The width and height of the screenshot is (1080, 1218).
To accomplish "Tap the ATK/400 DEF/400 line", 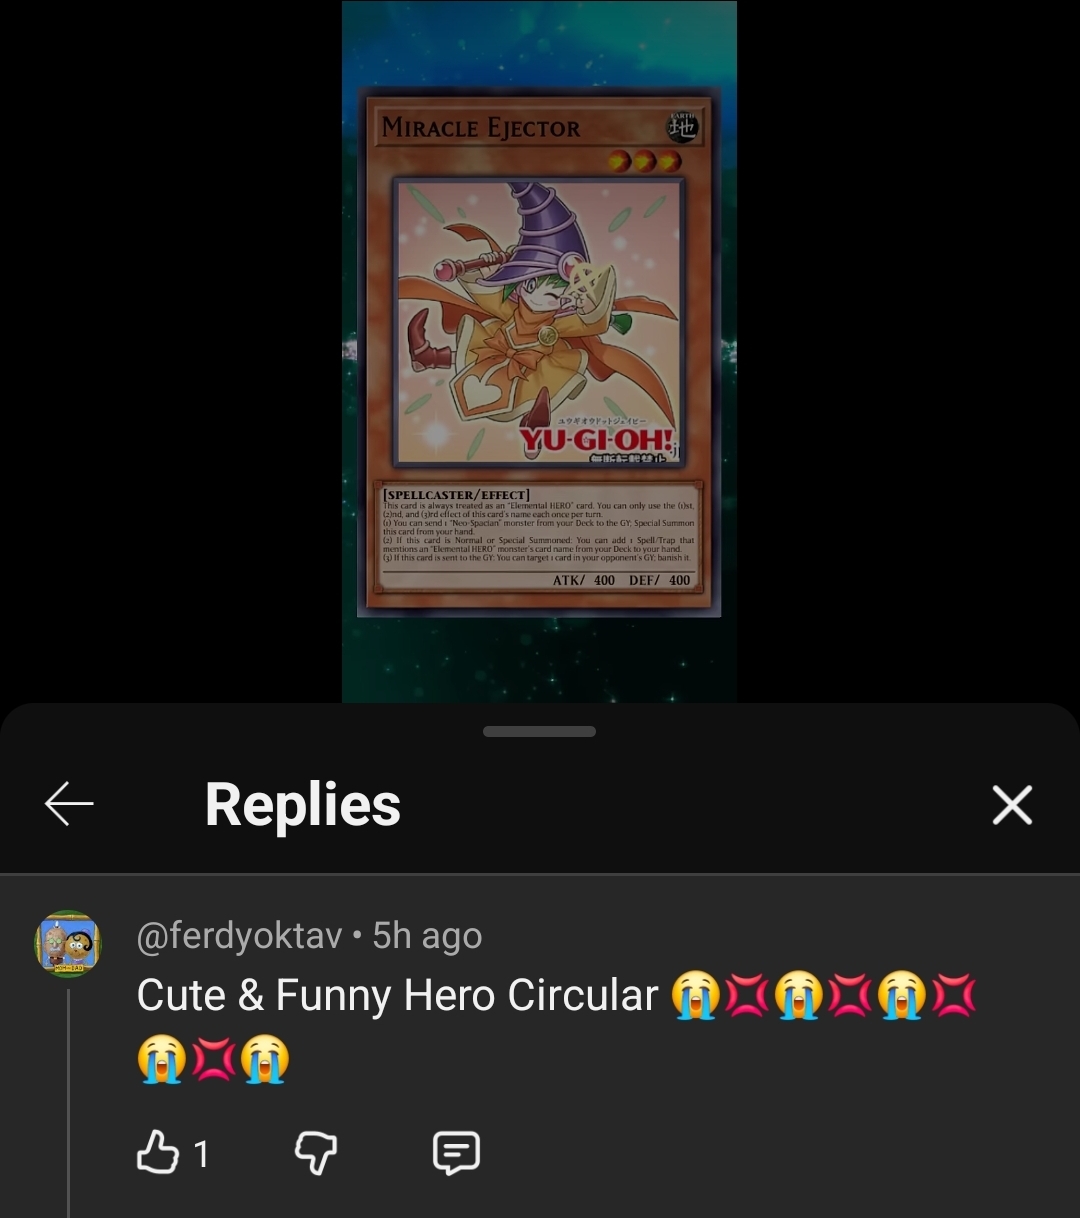I will tap(621, 580).
